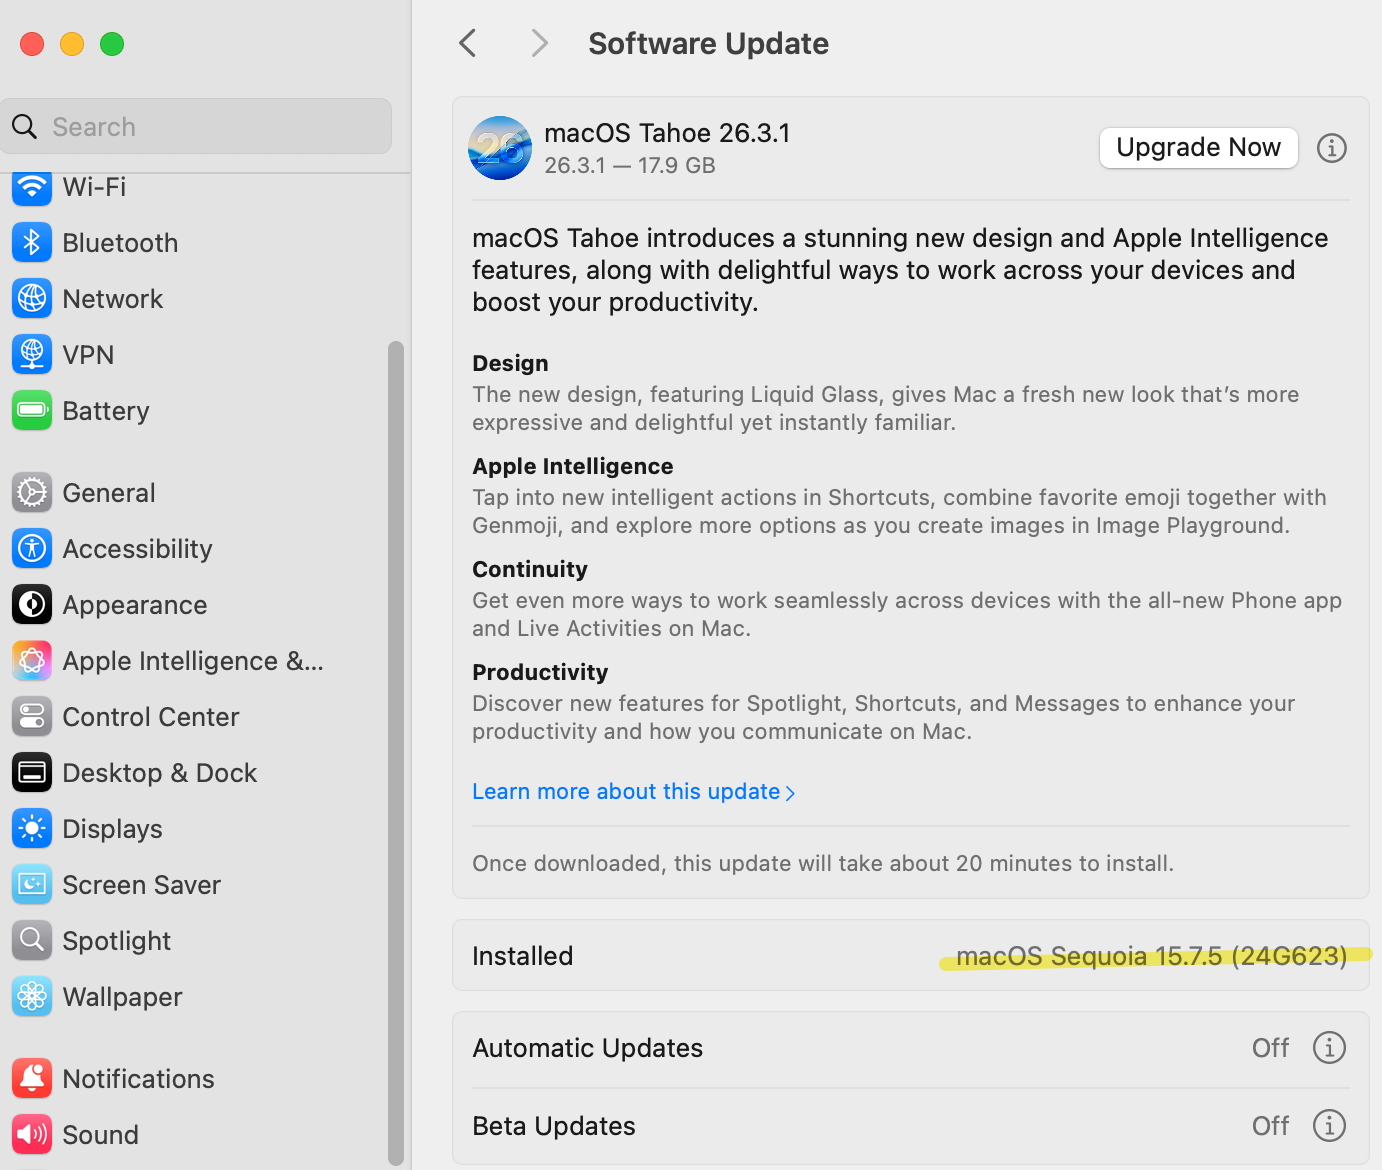Click the 26.3.1 — 17.9 GB size text
This screenshot has width=1382, height=1170.
point(630,166)
